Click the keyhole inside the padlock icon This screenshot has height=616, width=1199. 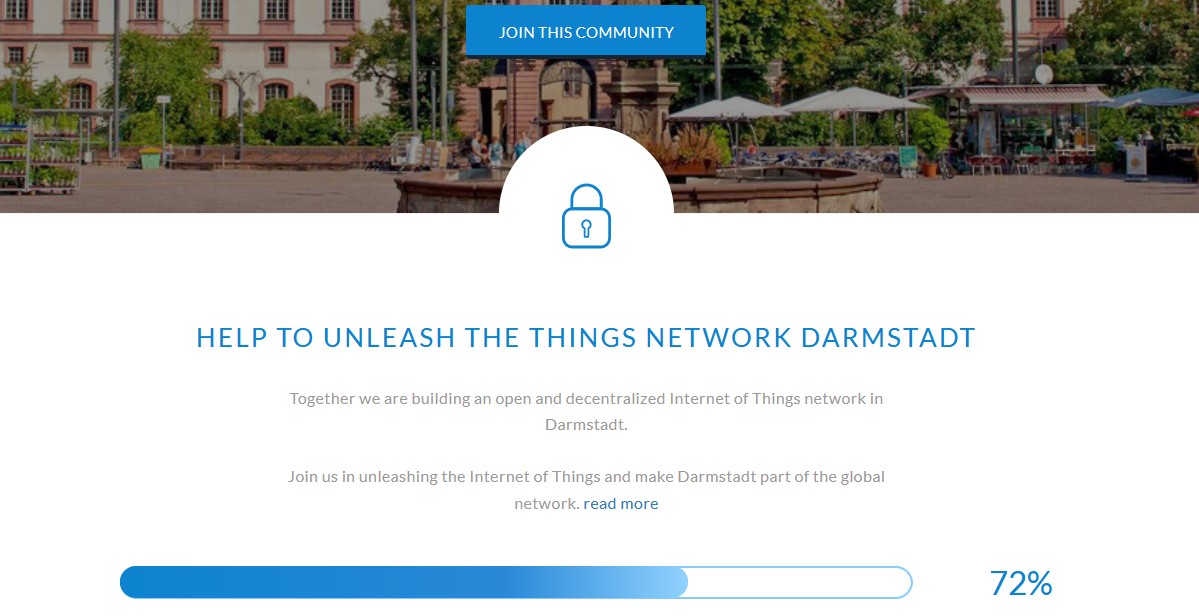(586, 228)
